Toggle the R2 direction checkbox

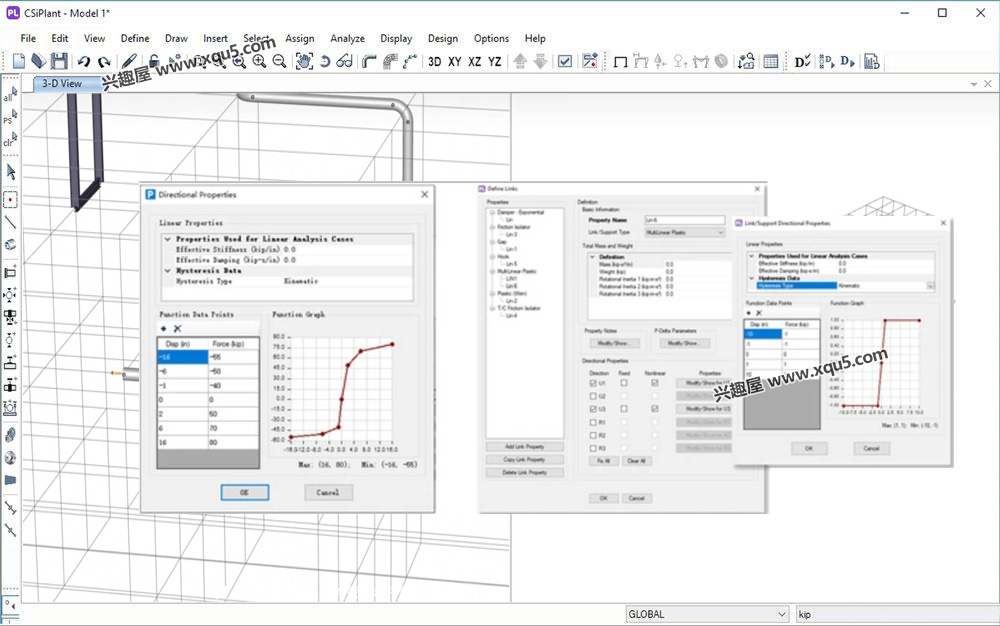click(593, 435)
